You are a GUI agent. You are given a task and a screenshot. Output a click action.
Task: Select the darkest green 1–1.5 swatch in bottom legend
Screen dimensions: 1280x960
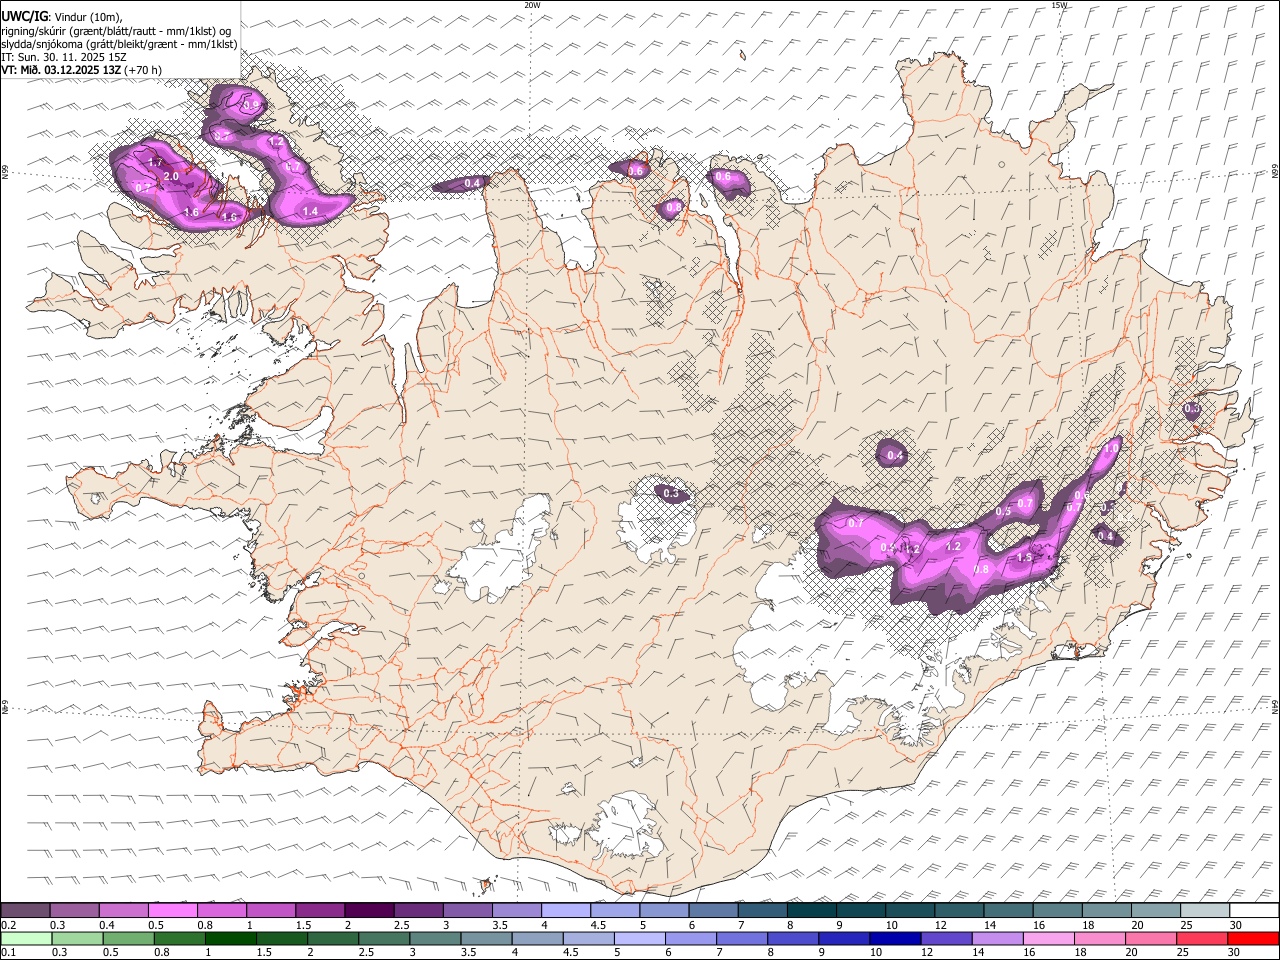pyautogui.click(x=229, y=938)
